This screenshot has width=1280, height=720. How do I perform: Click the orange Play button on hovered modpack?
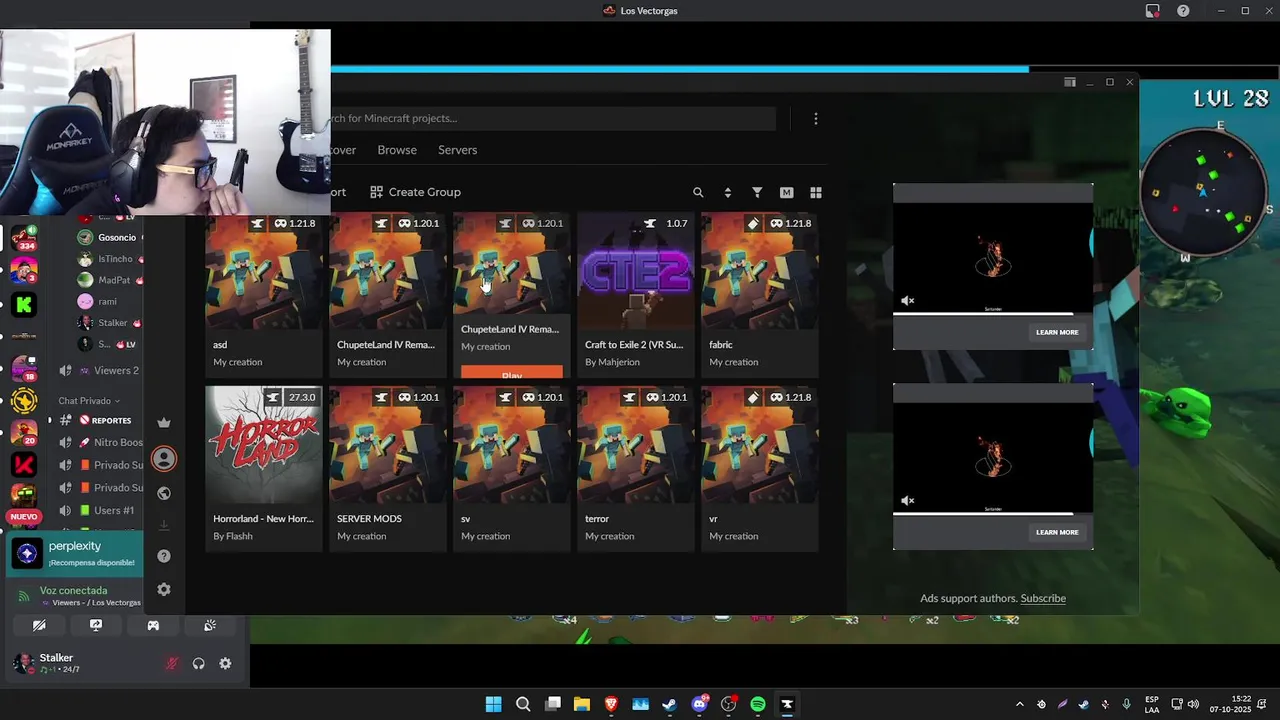point(511,373)
